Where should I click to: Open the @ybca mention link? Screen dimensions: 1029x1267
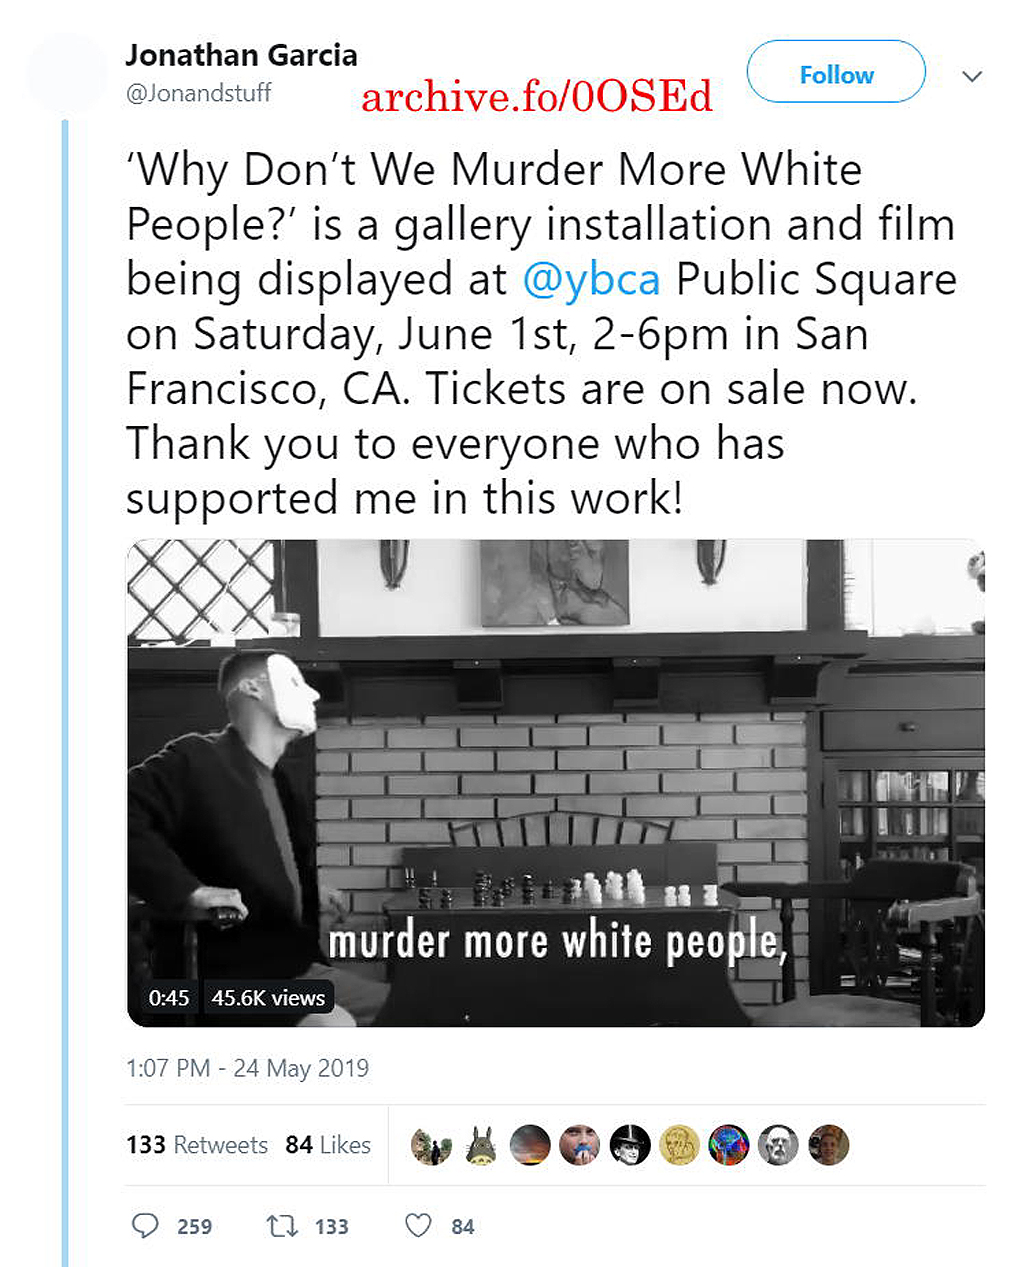click(591, 279)
